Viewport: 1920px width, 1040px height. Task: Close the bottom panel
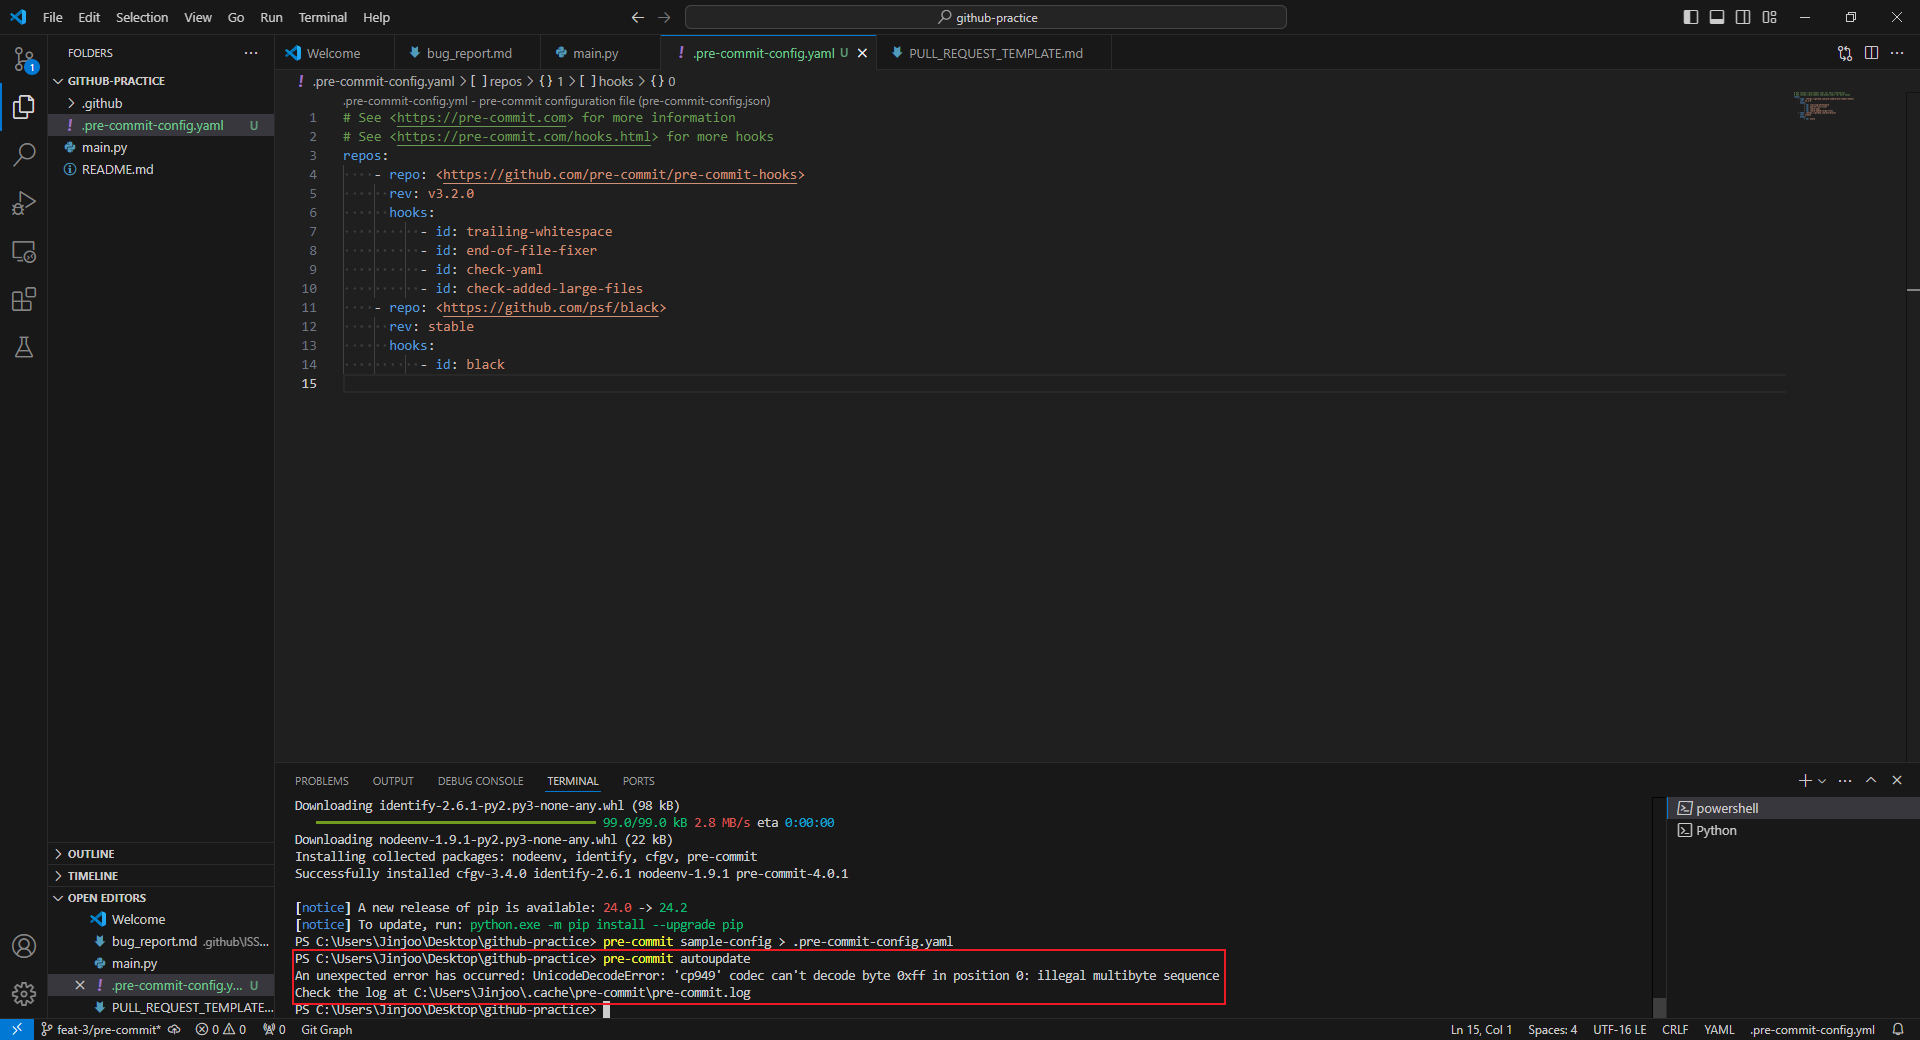[x=1897, y=780]
